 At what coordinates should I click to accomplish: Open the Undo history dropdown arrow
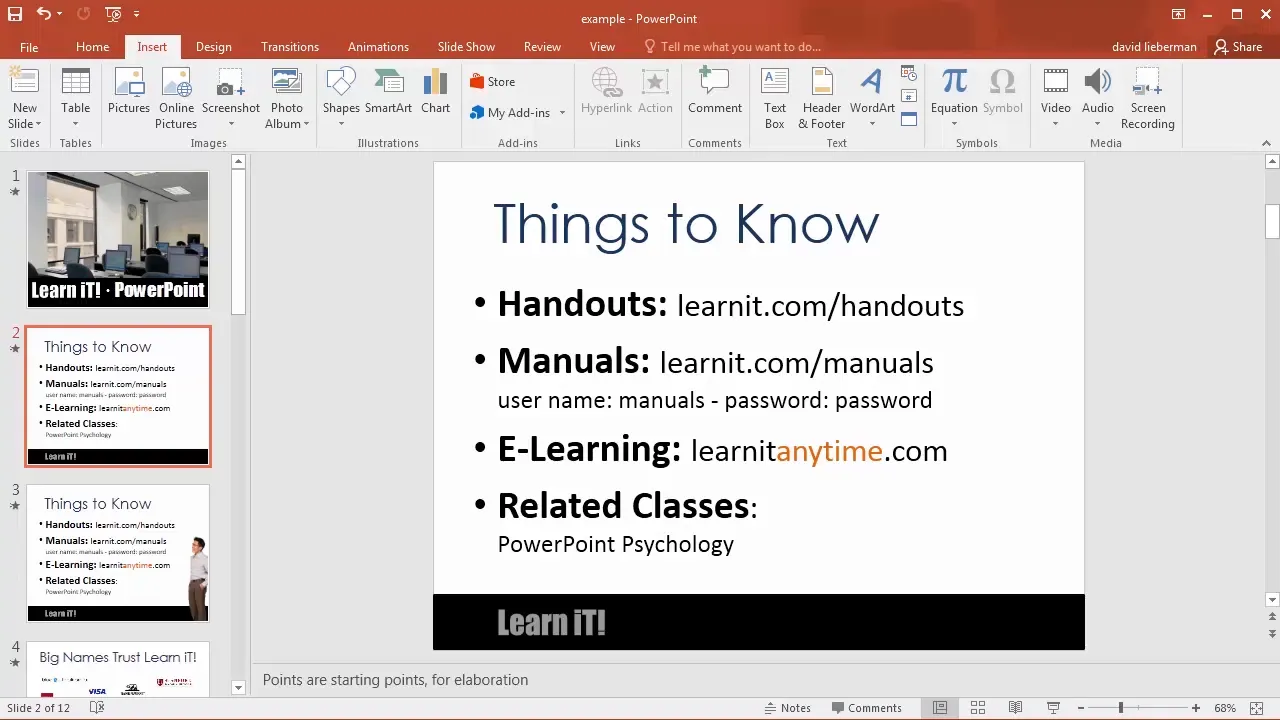coord(60,14)
